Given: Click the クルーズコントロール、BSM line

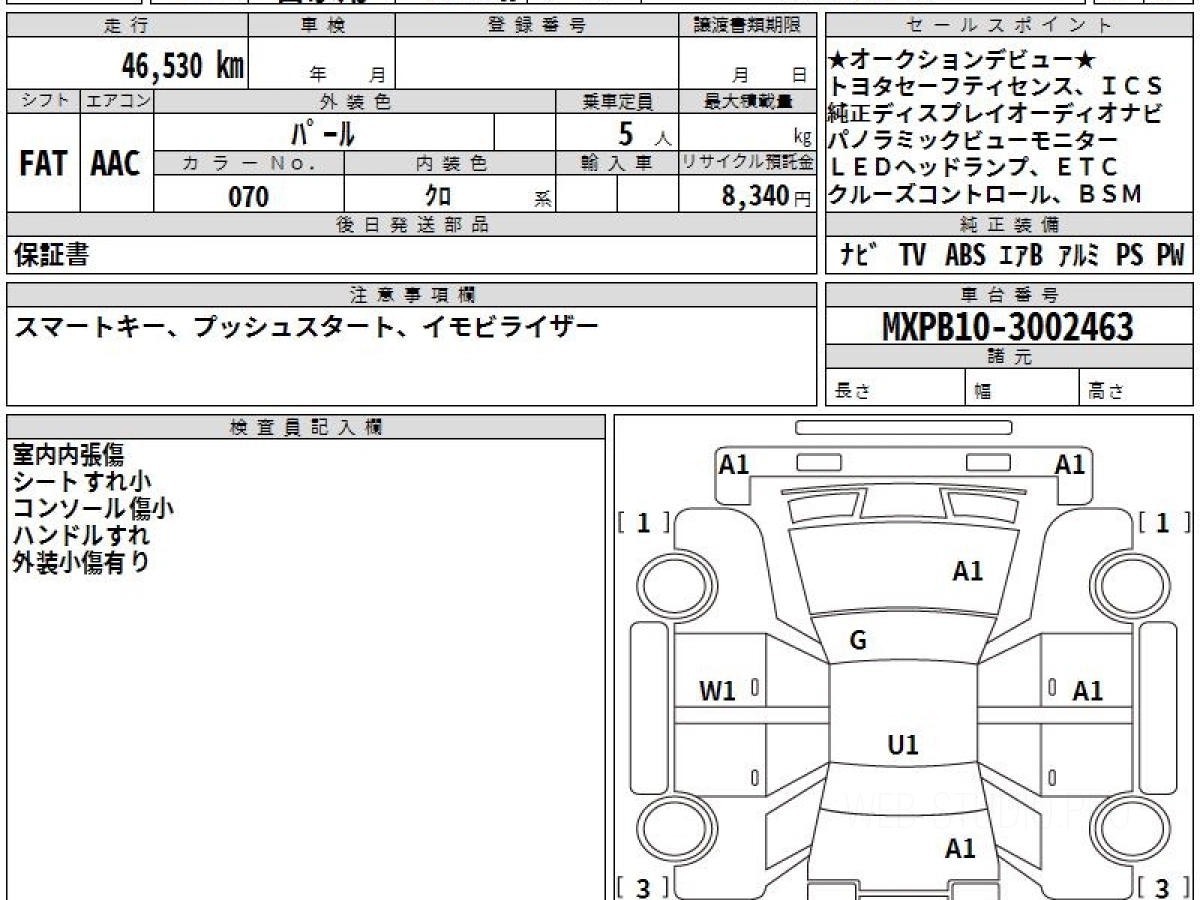Looking at the screenshot, I should tap(985, 194).
